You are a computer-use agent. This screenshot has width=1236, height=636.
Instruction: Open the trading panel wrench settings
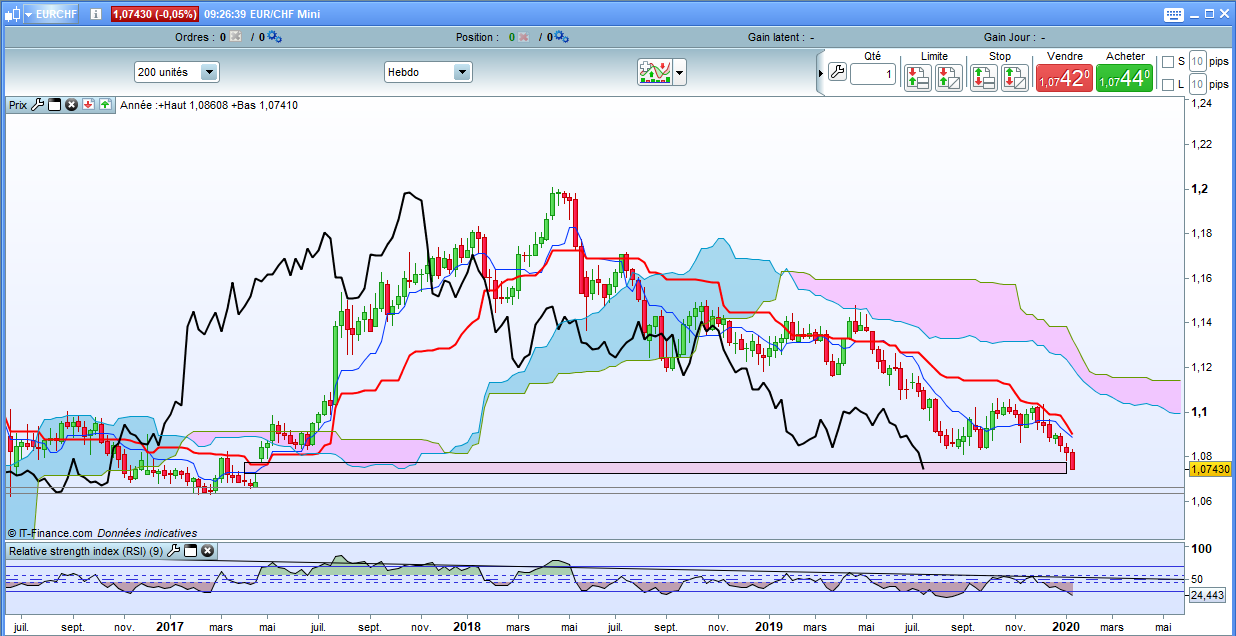[x=838, y=72]
